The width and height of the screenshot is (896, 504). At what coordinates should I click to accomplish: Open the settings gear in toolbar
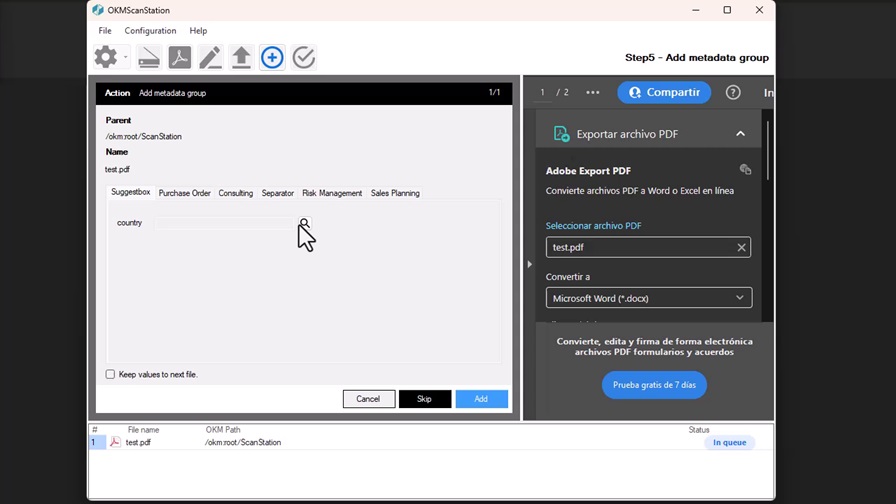106,57
